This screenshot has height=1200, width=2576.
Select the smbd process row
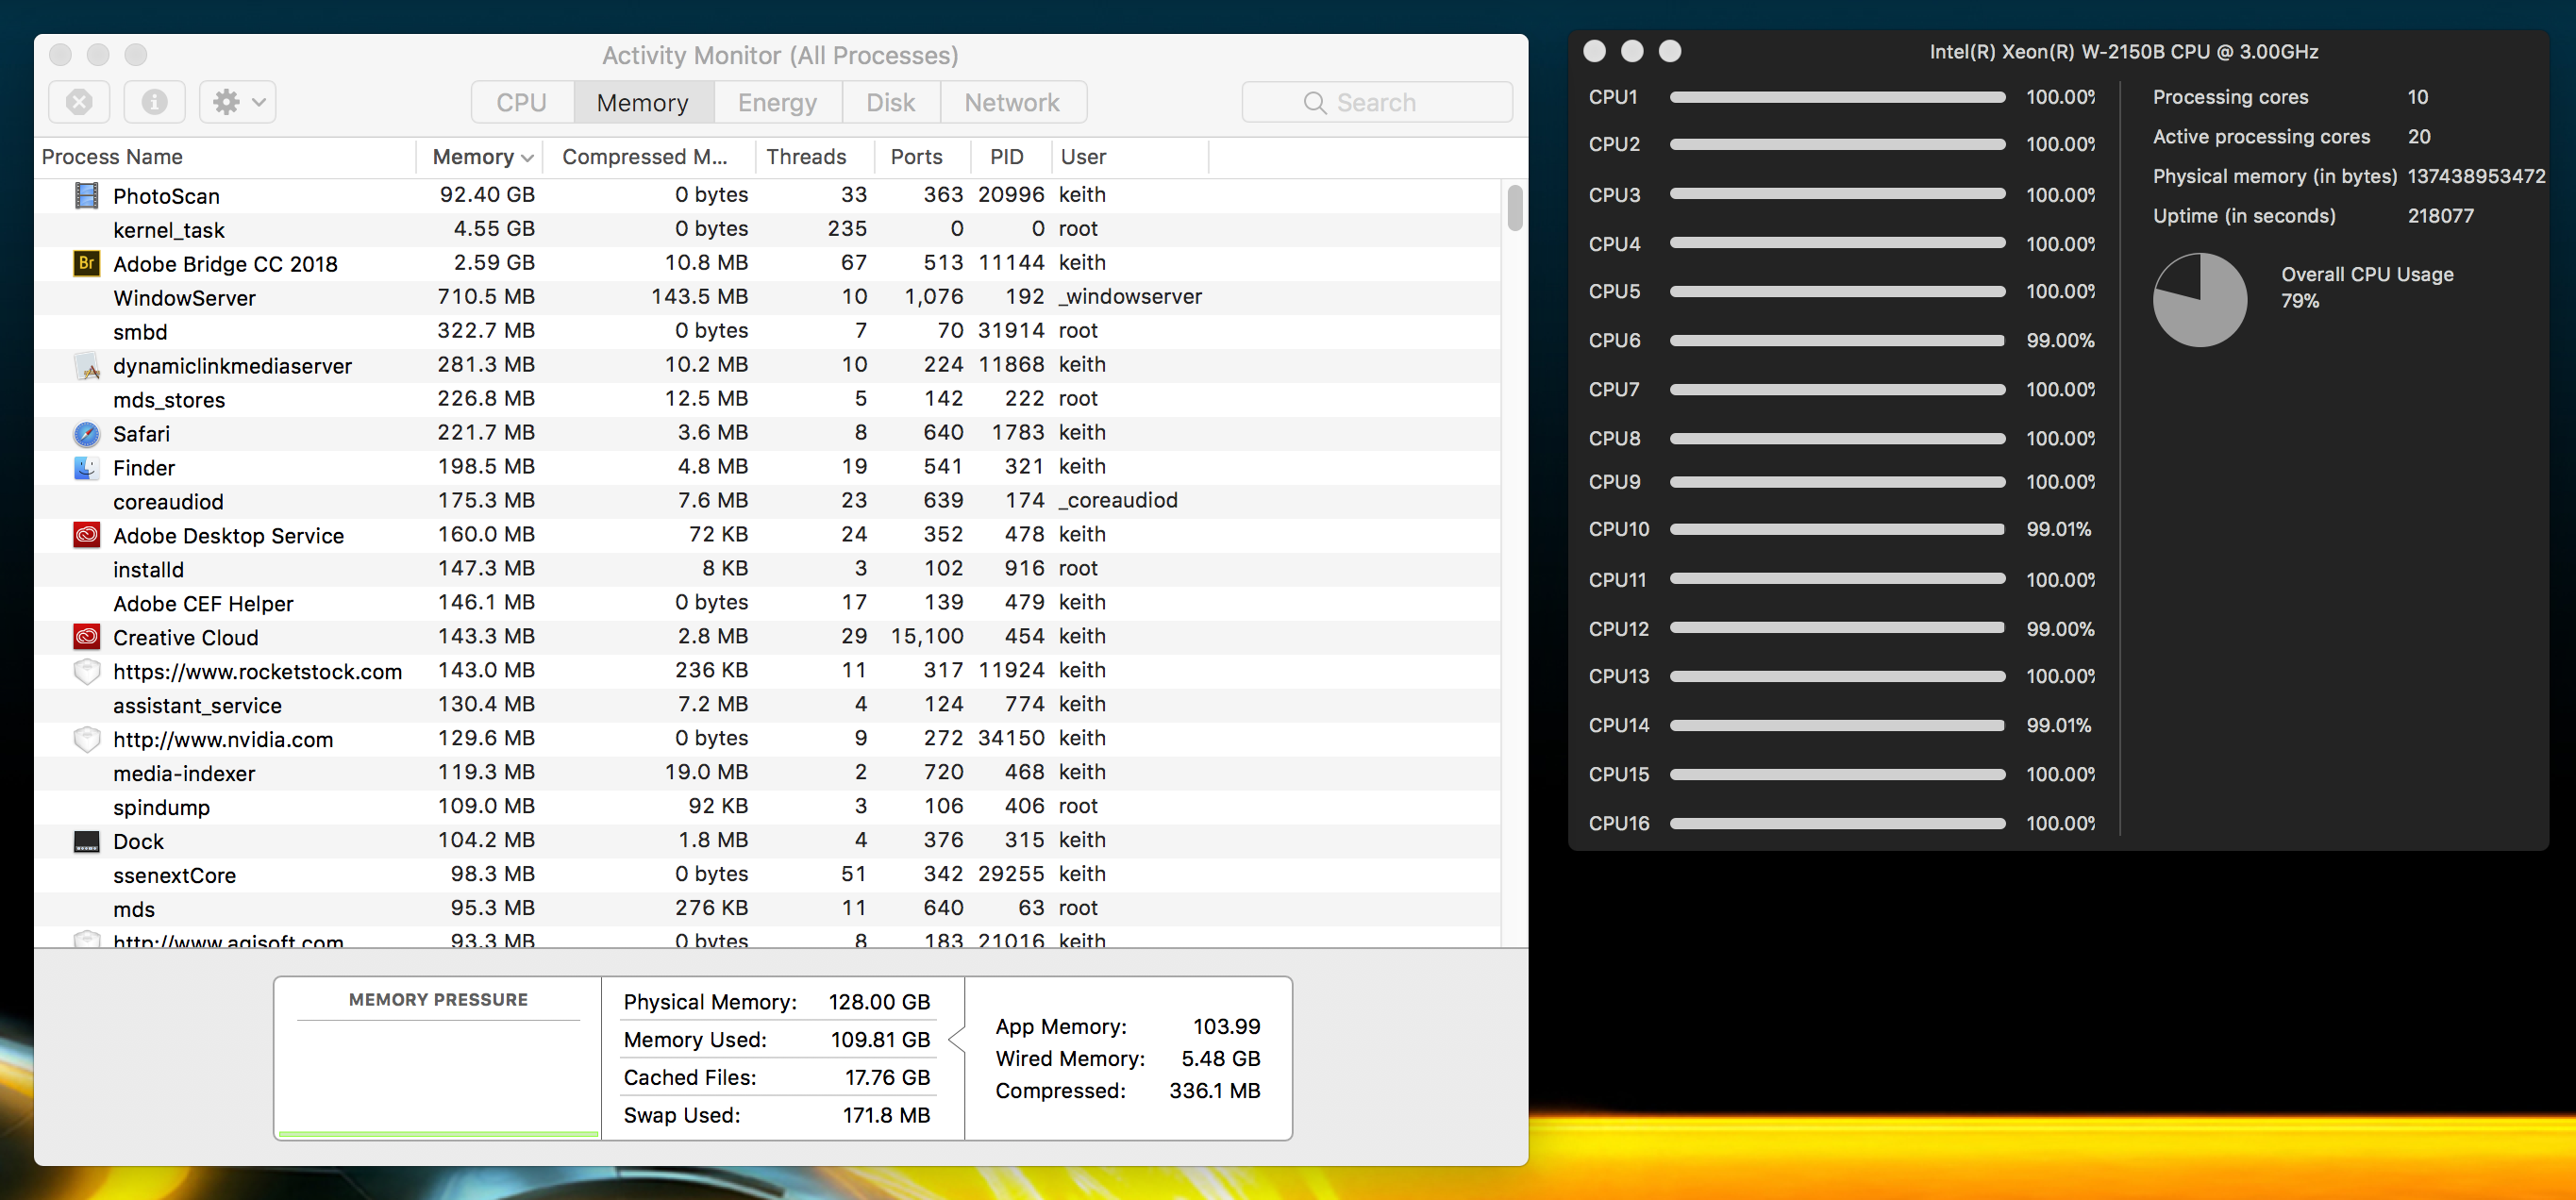(x=767, y=331)
